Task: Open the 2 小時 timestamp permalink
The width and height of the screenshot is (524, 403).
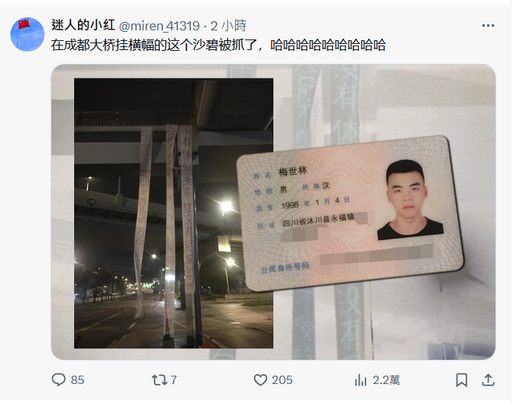Action: [229, 25]
